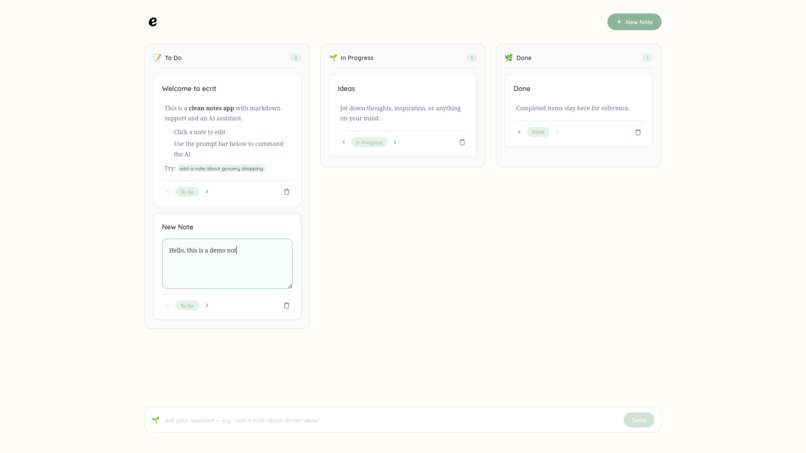Open the Ideas note title
The height and width of the screenshot is (453, 806).
pos(346,88)
